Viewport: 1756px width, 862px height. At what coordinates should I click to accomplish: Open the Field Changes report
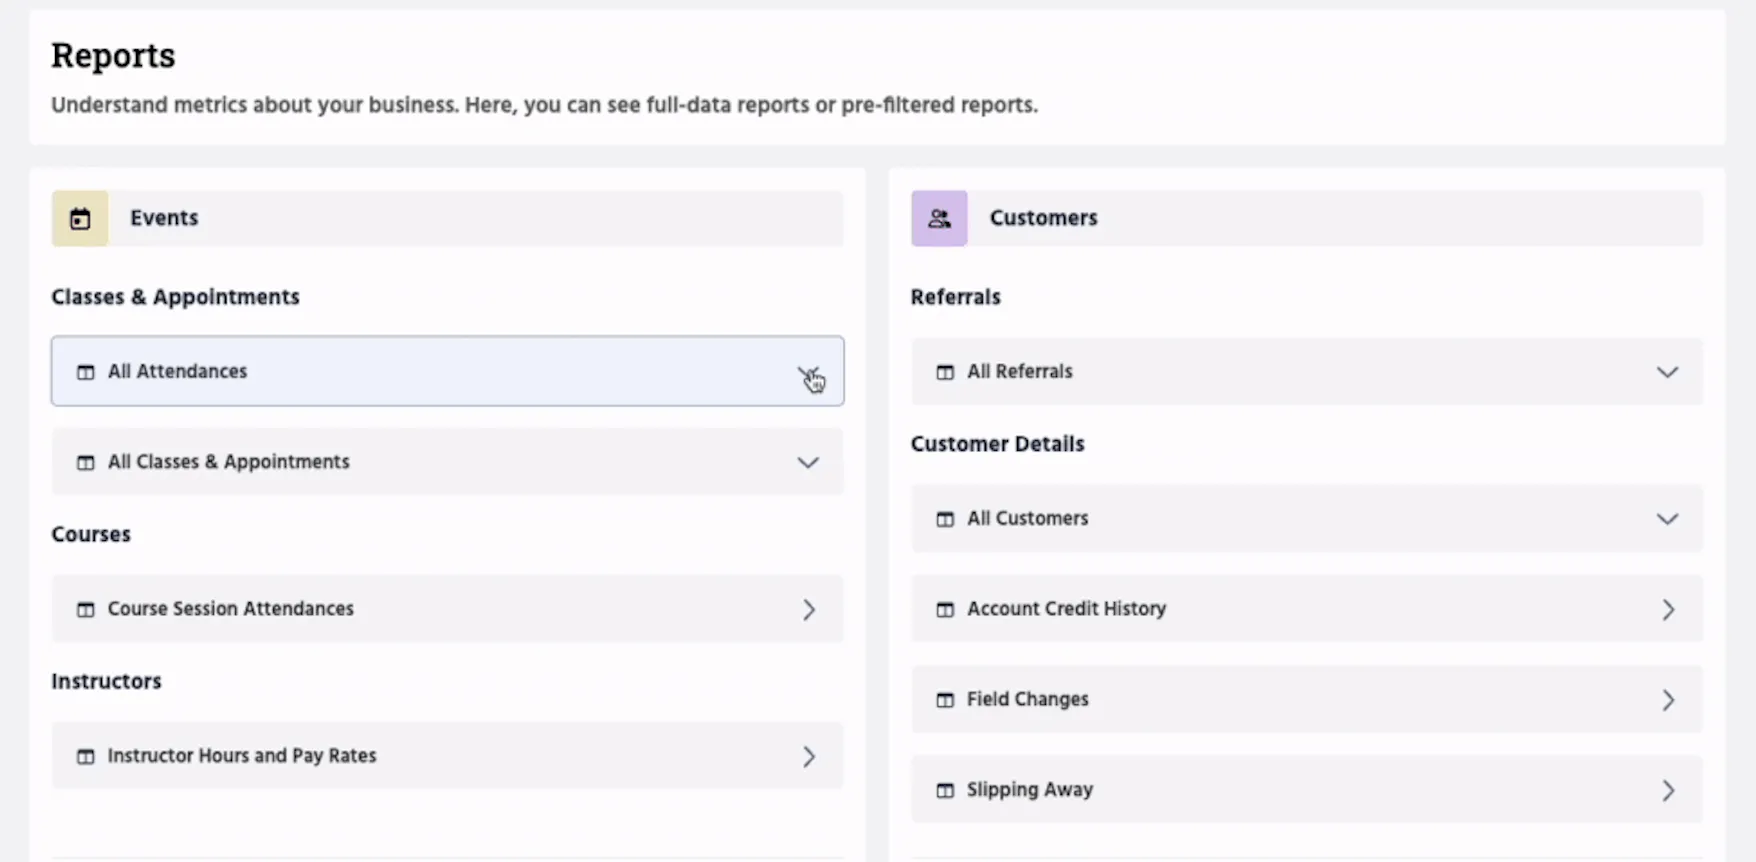click(x=1306, y=700)
